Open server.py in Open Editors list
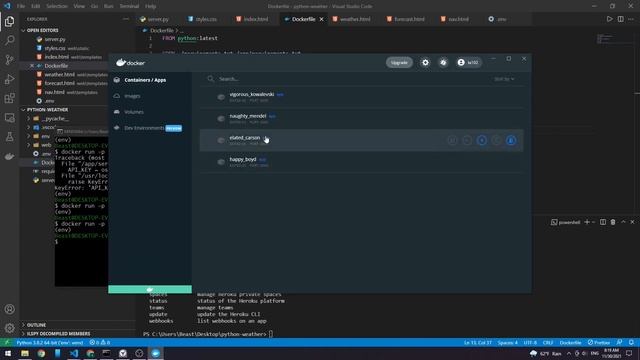The width and height of the screenshot is (640, 360). [55, 39]
